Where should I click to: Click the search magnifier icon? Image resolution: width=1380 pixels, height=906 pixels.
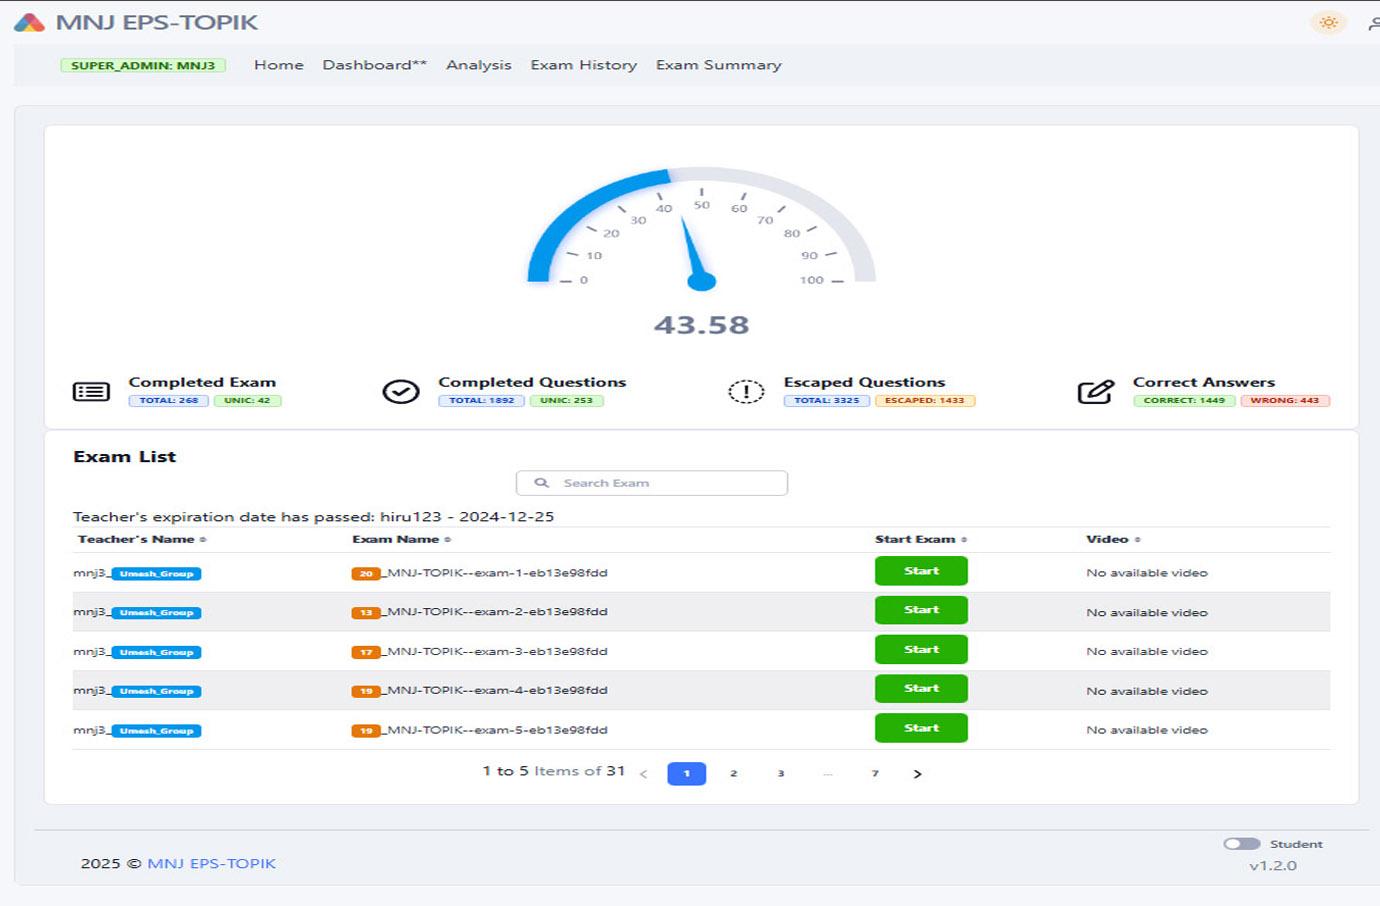pyautogui.click(x=541, y=483)
